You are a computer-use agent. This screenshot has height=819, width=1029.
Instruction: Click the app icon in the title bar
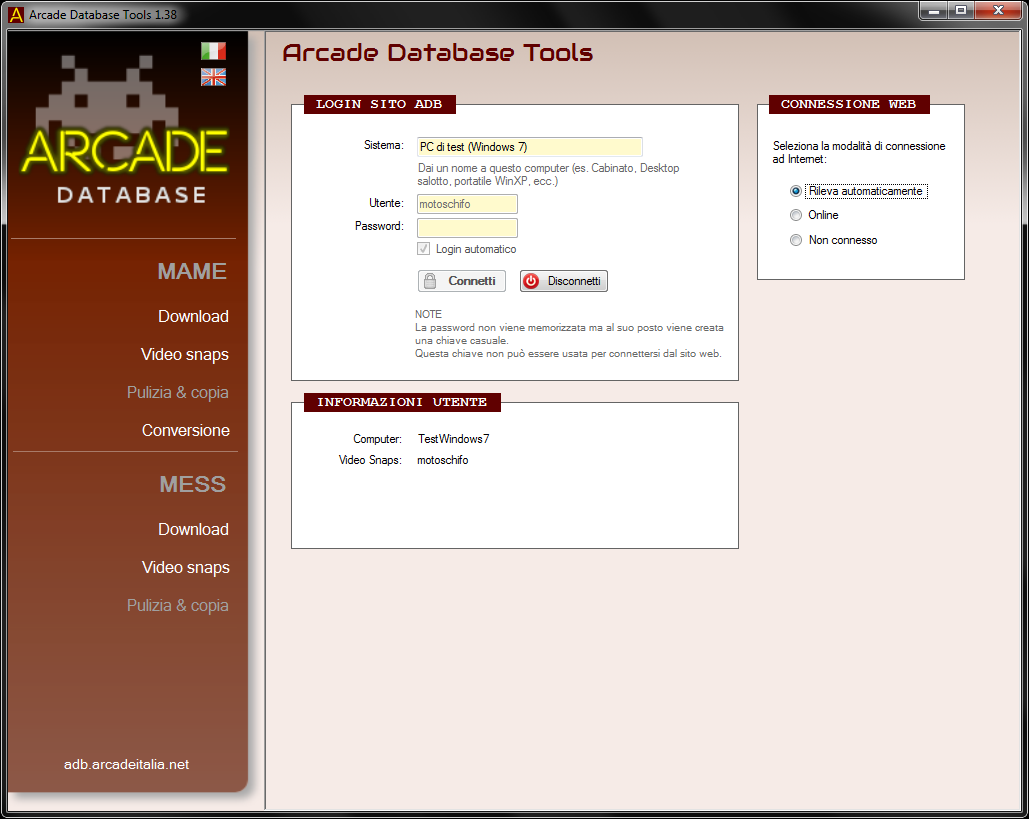tap(16, 14)
